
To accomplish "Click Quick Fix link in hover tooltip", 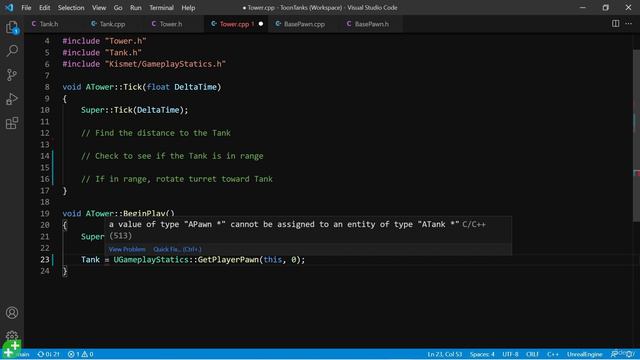I will 177,249.
